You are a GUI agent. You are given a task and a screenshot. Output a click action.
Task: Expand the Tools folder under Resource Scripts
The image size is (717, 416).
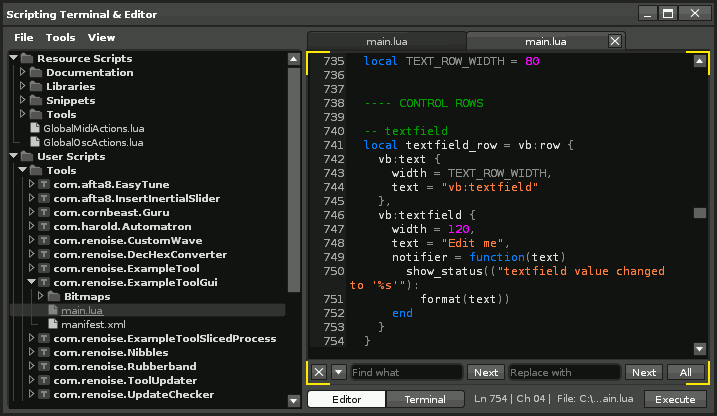pos(22,114)
